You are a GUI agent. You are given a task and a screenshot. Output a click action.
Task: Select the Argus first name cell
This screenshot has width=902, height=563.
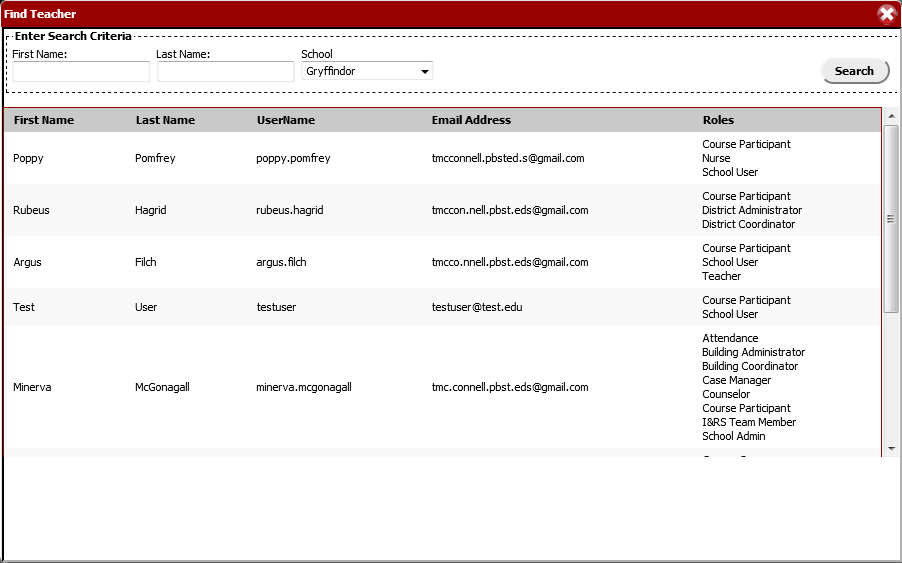tap(28, 262)
